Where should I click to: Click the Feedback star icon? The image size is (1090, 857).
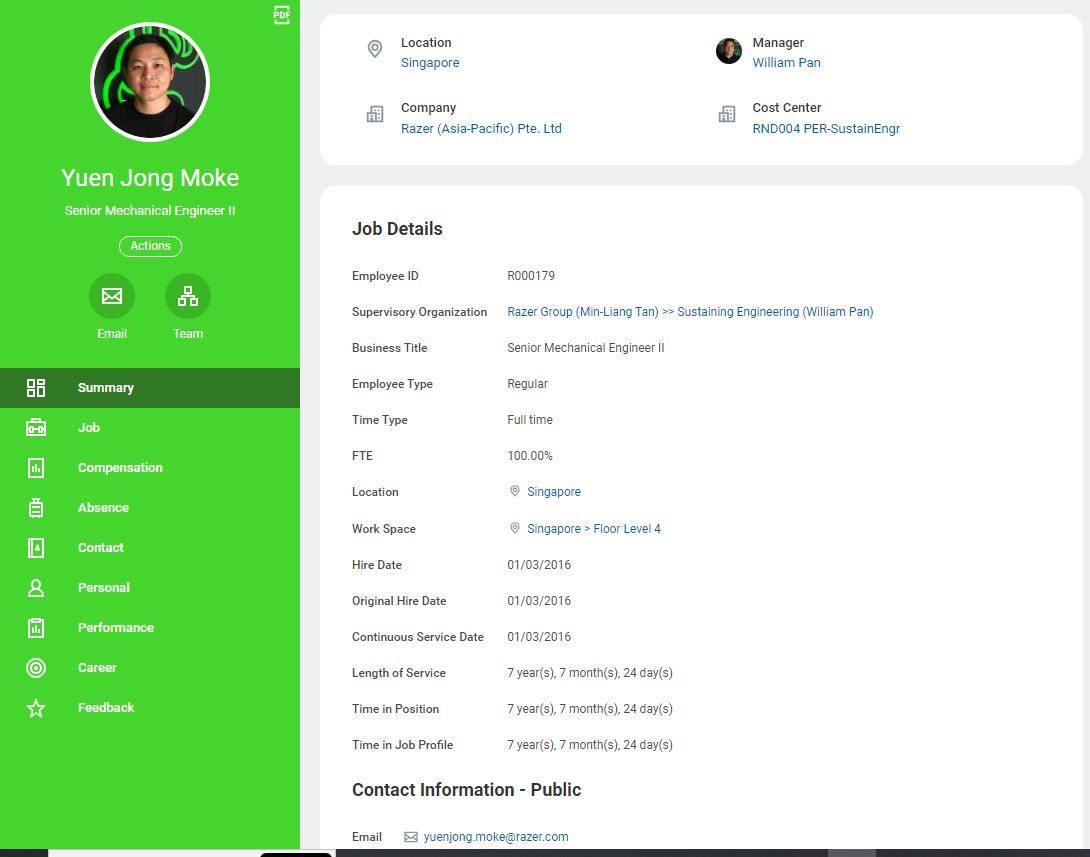tap(36, 708)
